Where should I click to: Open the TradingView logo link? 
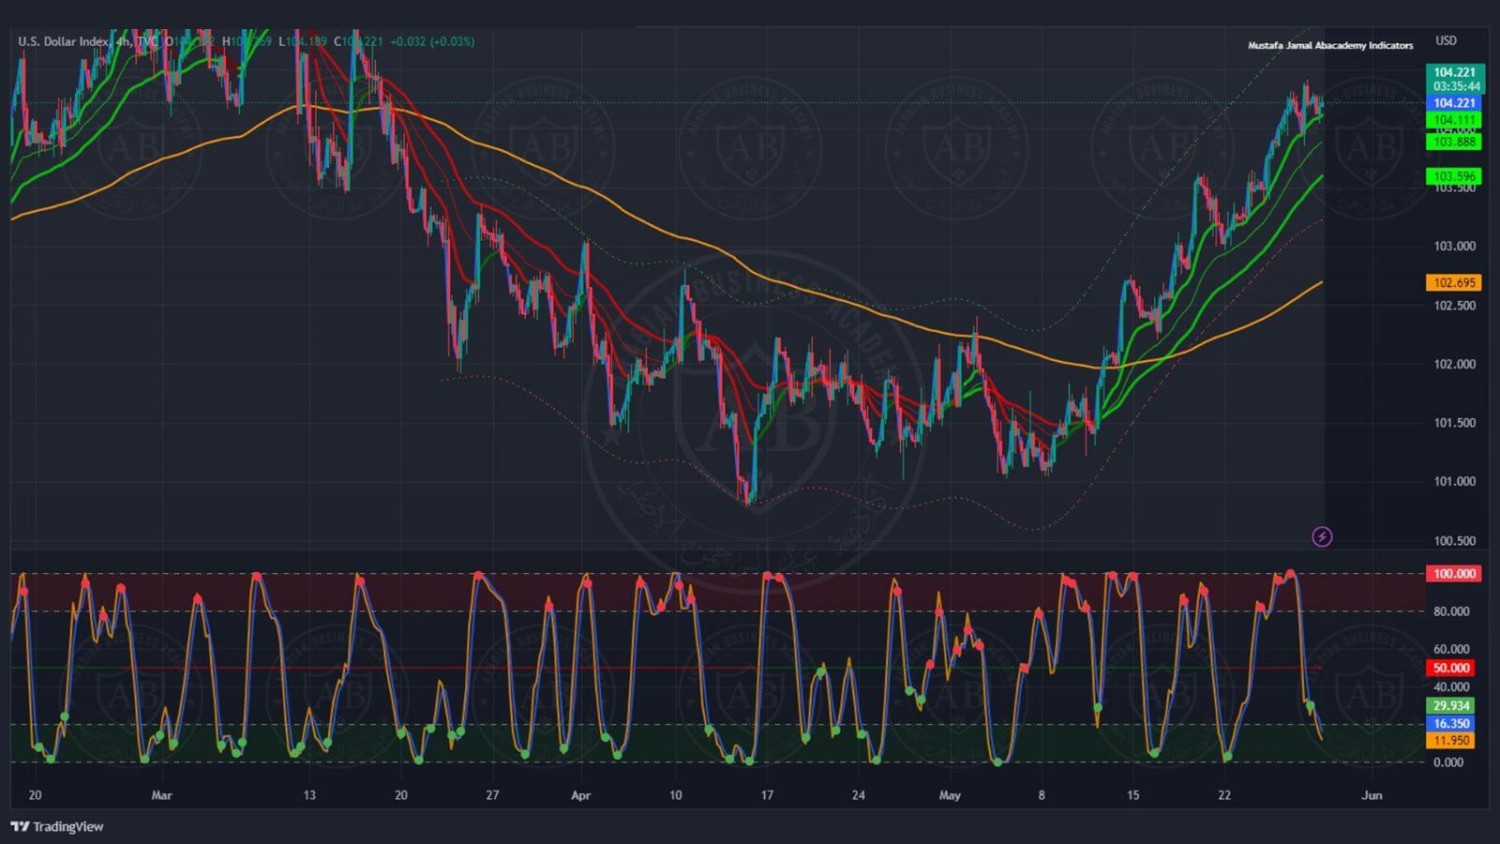[57, 826]
